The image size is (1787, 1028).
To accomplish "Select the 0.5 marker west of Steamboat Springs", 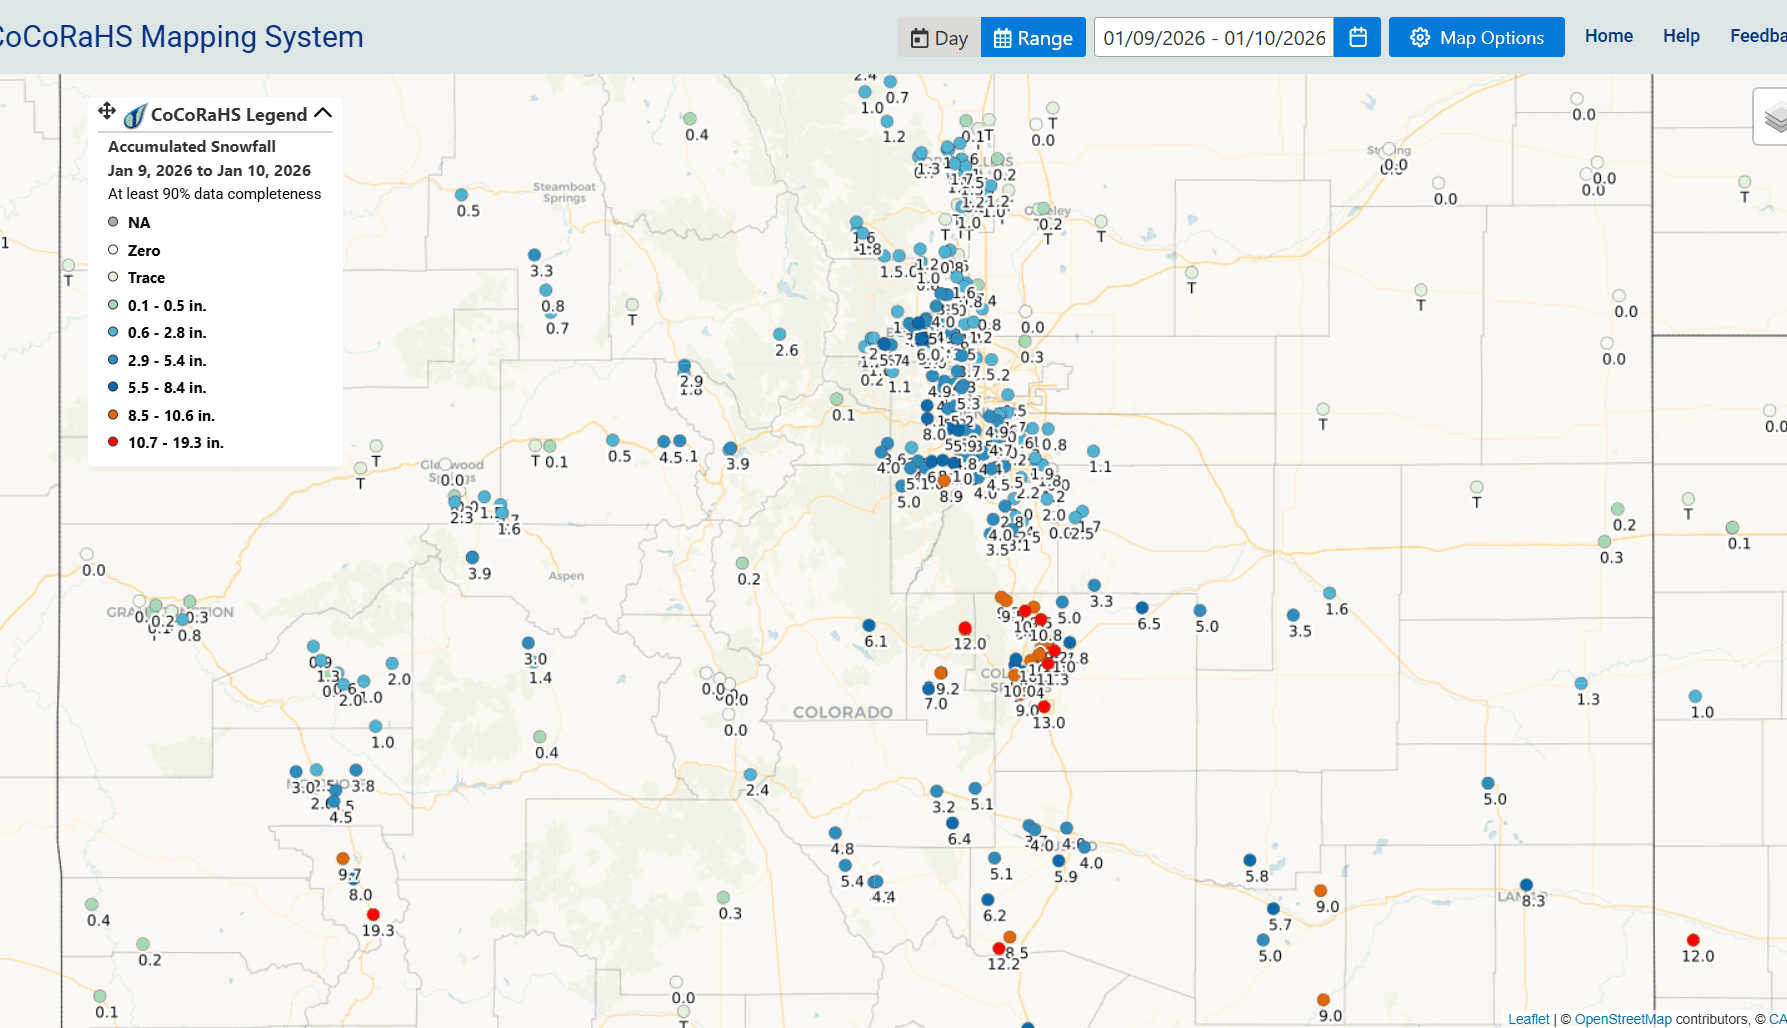I will coord(461,195).
